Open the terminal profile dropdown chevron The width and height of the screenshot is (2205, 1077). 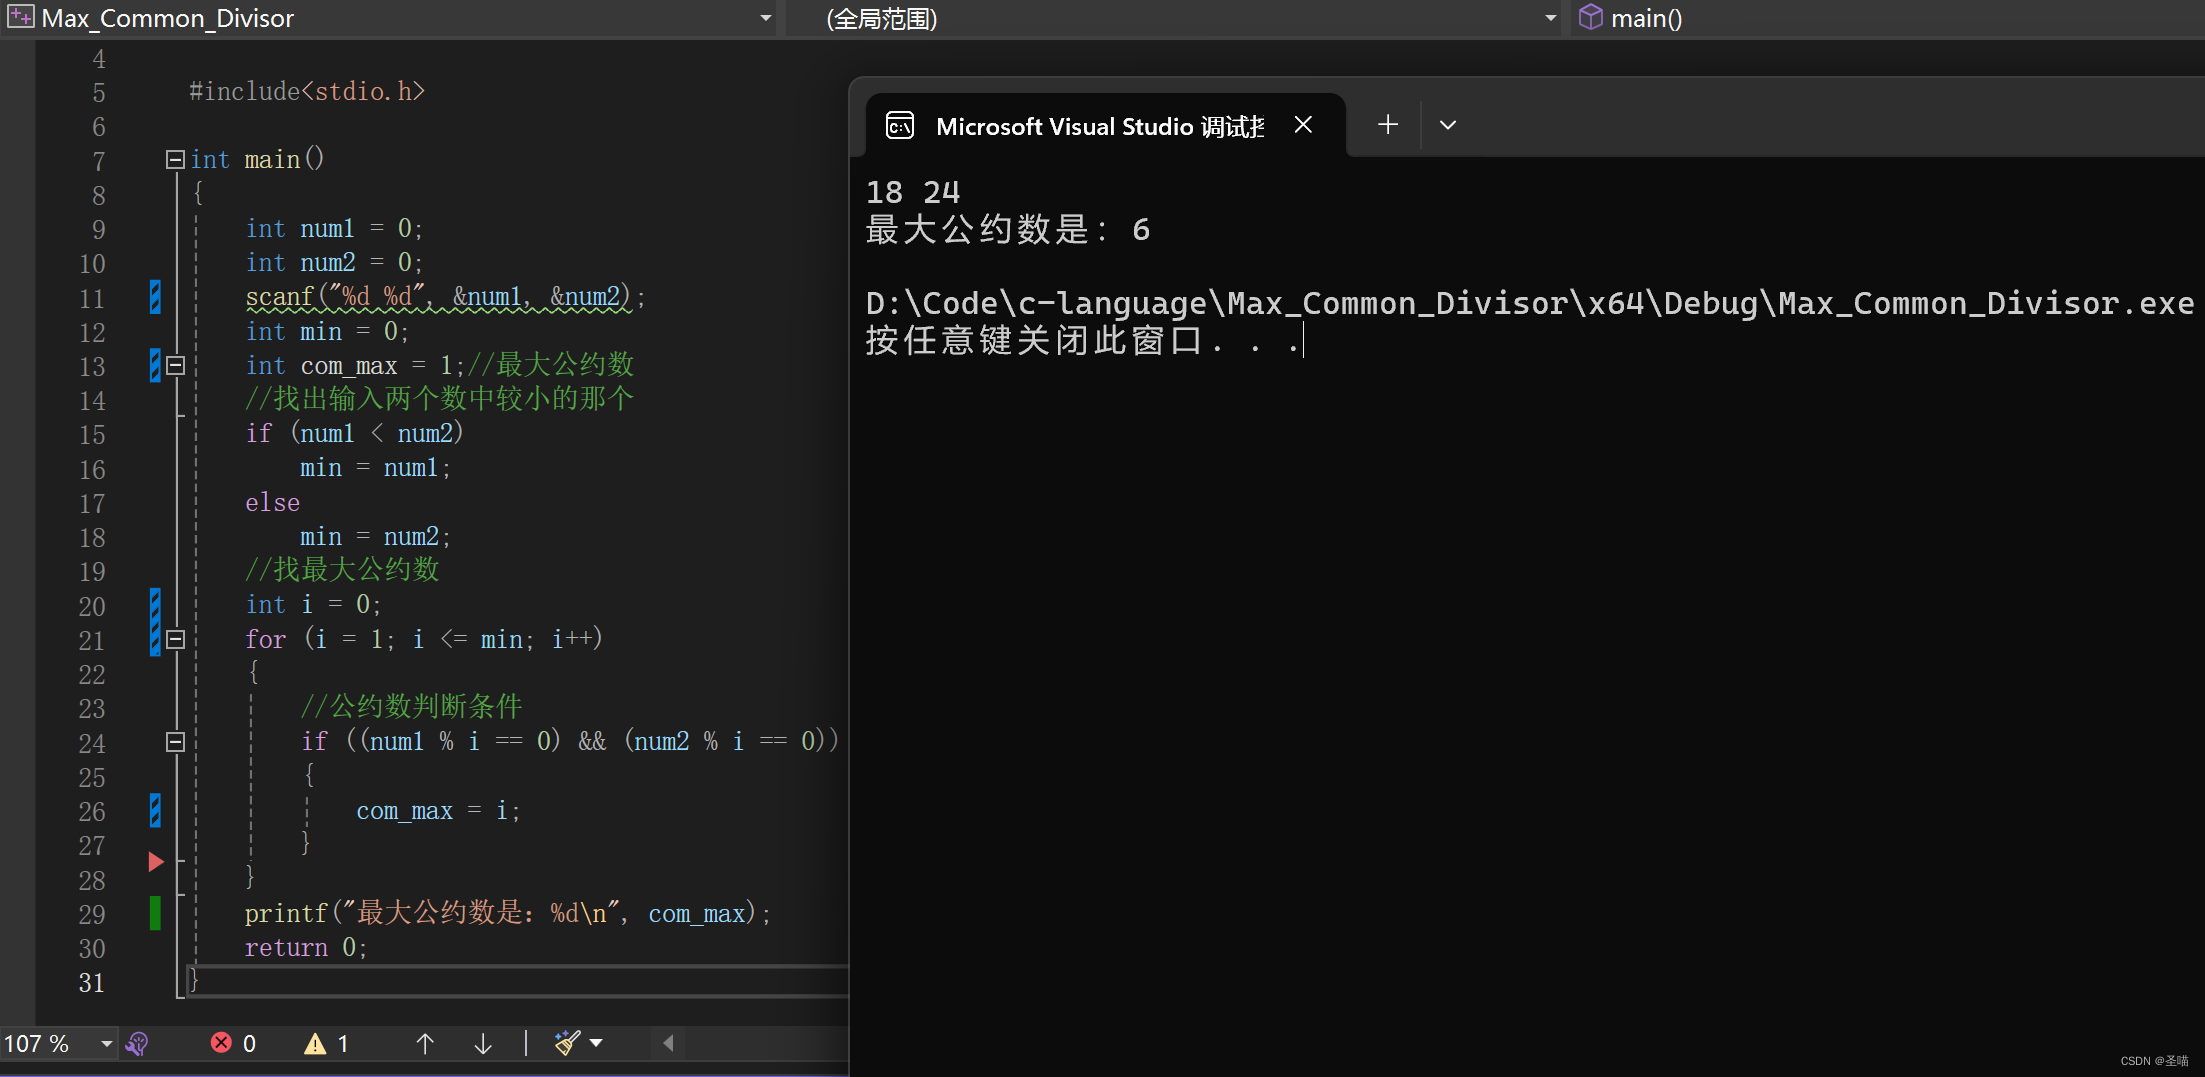pyautogui.click(x=1448, y=125)
